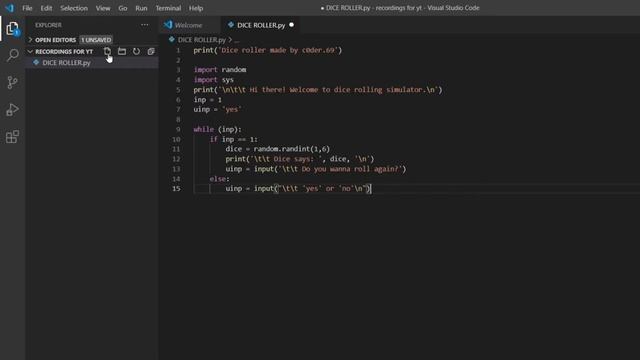Open the Run menu
This screenshot has width=640, height=360.
tap(141, 8)
